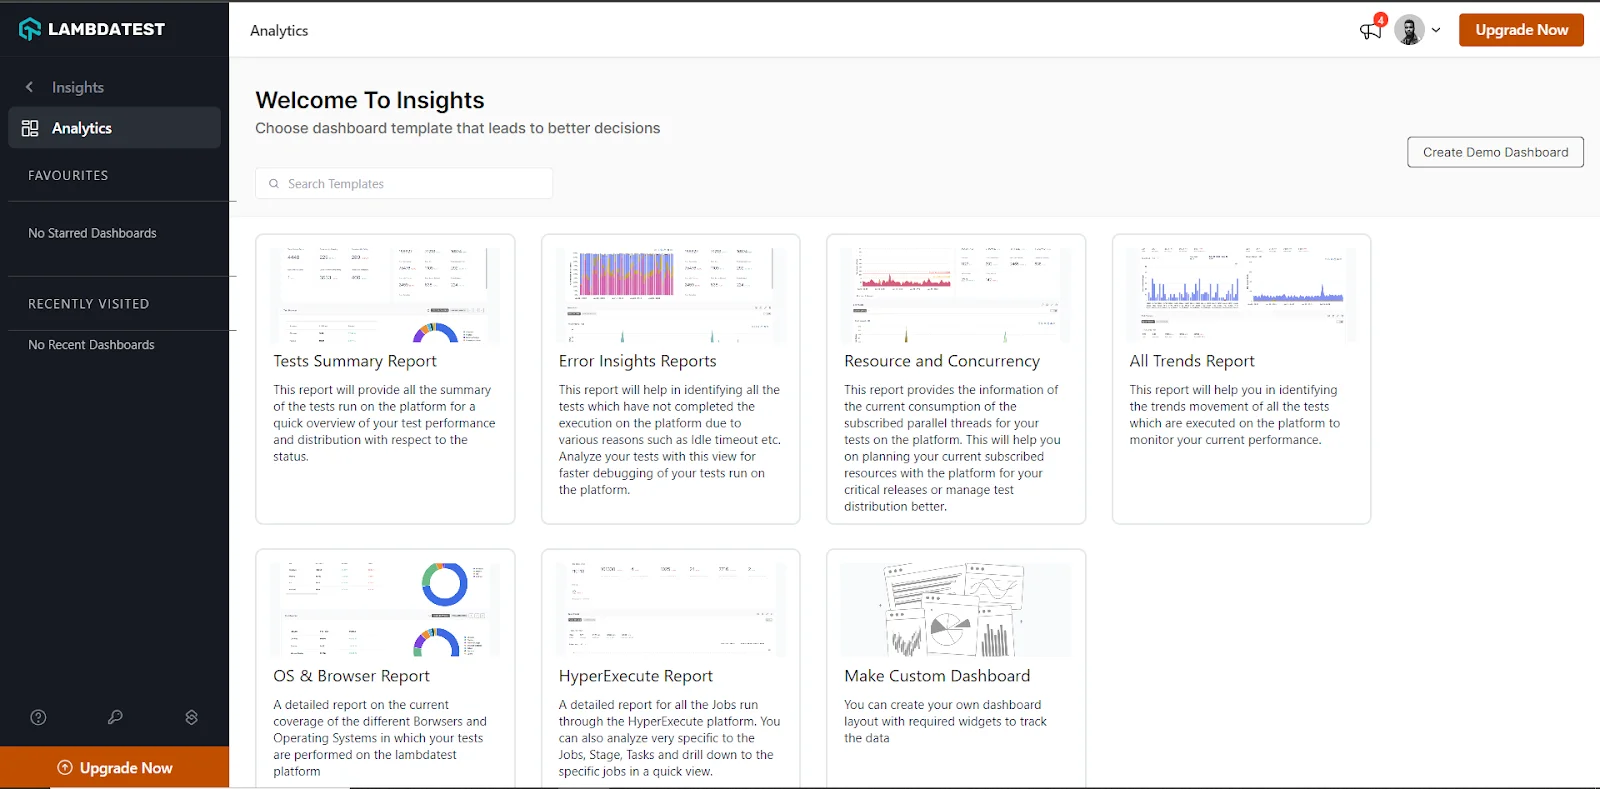Screen dimensions: 1600x789
Task: Click the search magnifier in Search Templates
Action: (x=273, y=183)
